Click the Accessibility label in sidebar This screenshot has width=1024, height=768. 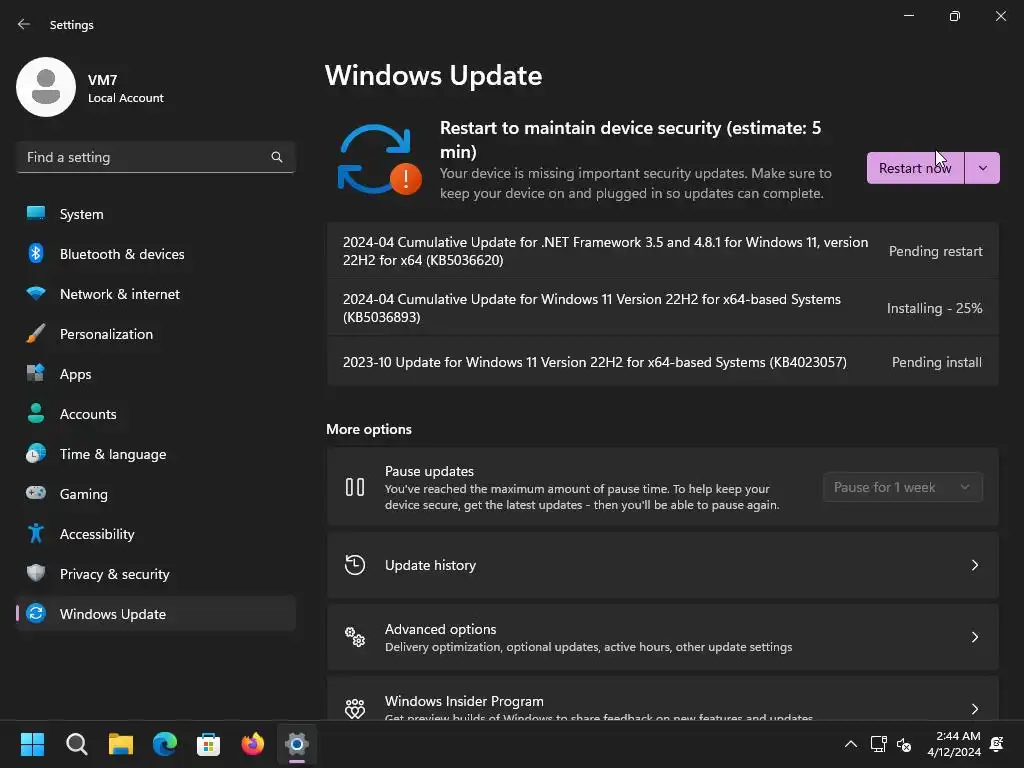point(97,534)
